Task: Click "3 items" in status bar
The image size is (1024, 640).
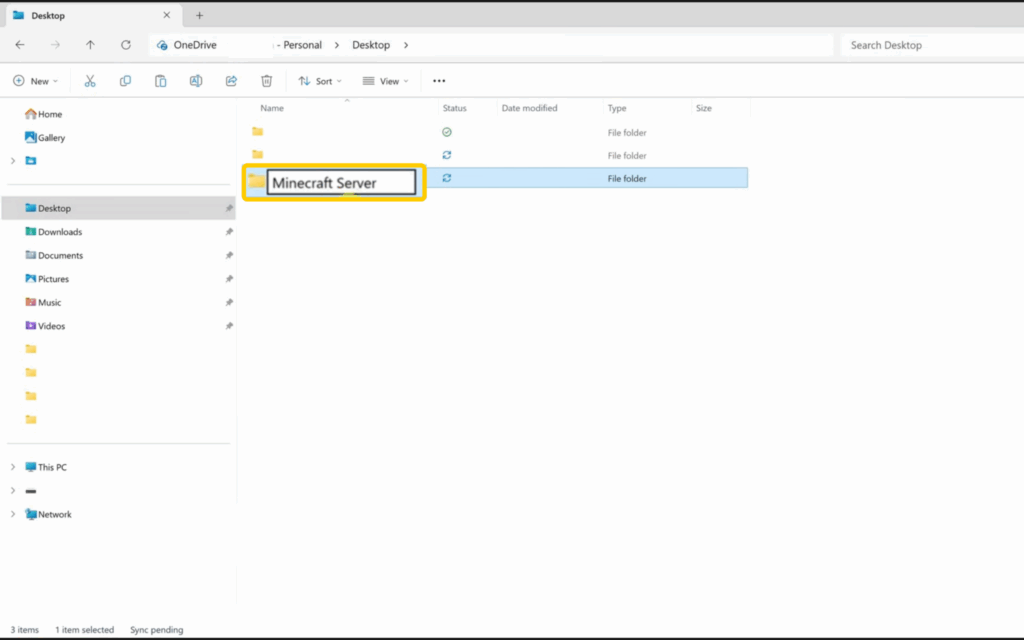Action: (24, 630)
